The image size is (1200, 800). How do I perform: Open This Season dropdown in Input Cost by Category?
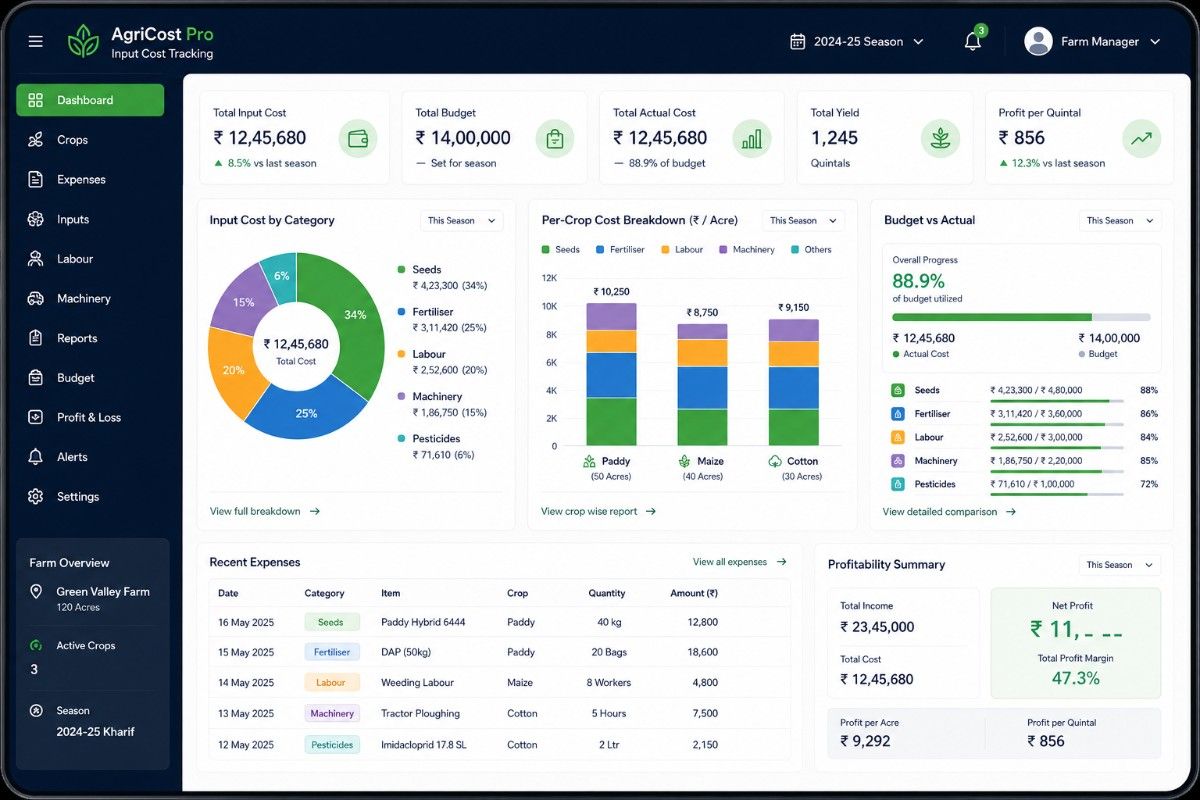pos(461,221)
